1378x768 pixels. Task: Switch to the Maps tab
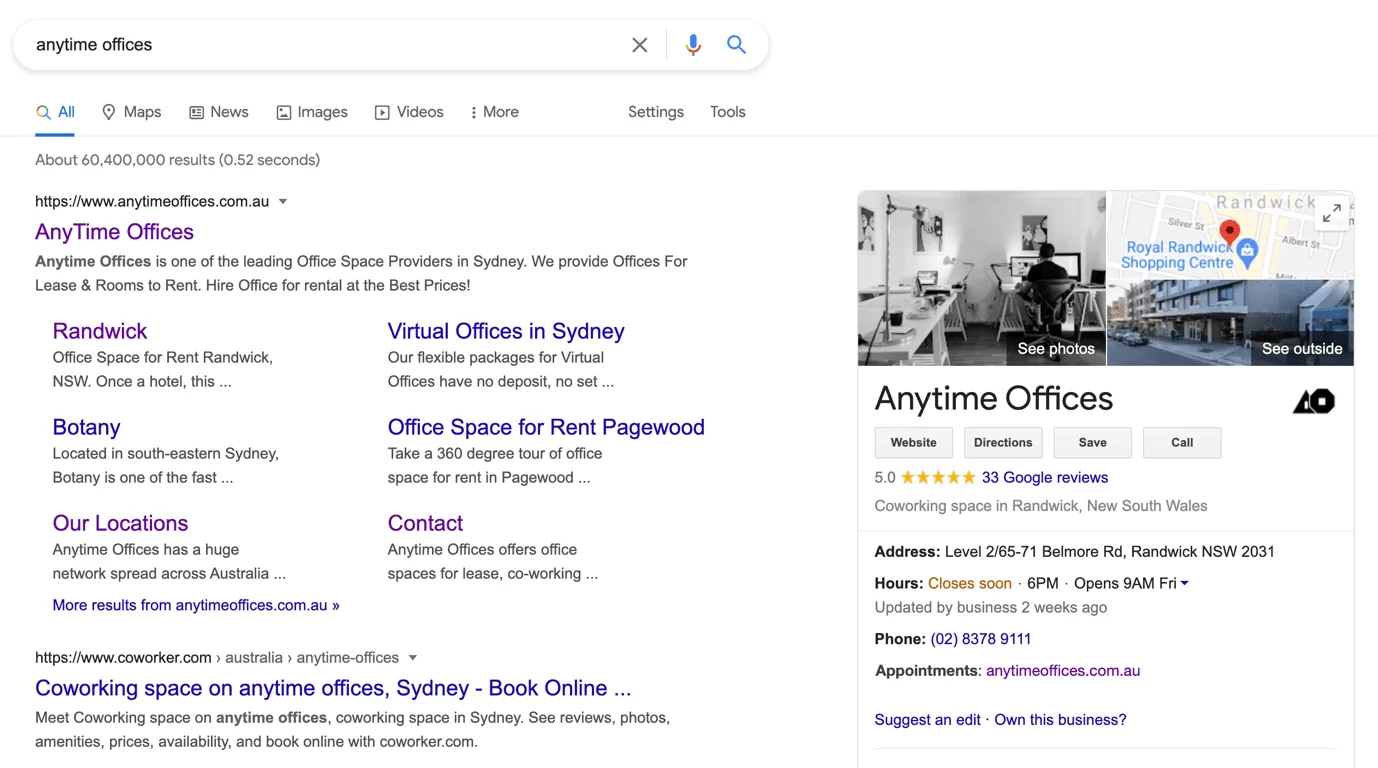tap(131, 112)
